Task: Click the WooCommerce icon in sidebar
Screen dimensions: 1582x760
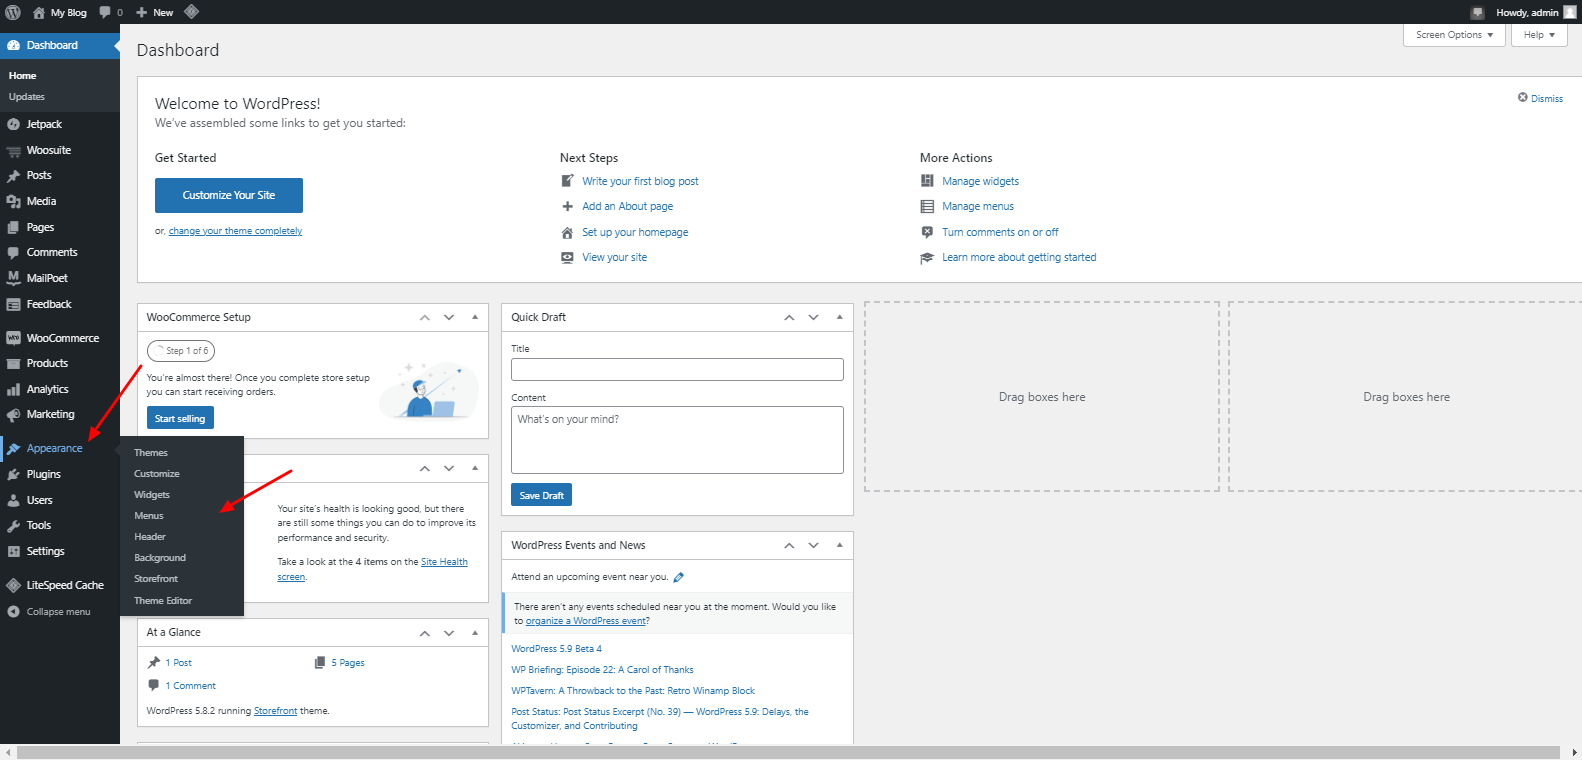Action: tap(13, 338)
